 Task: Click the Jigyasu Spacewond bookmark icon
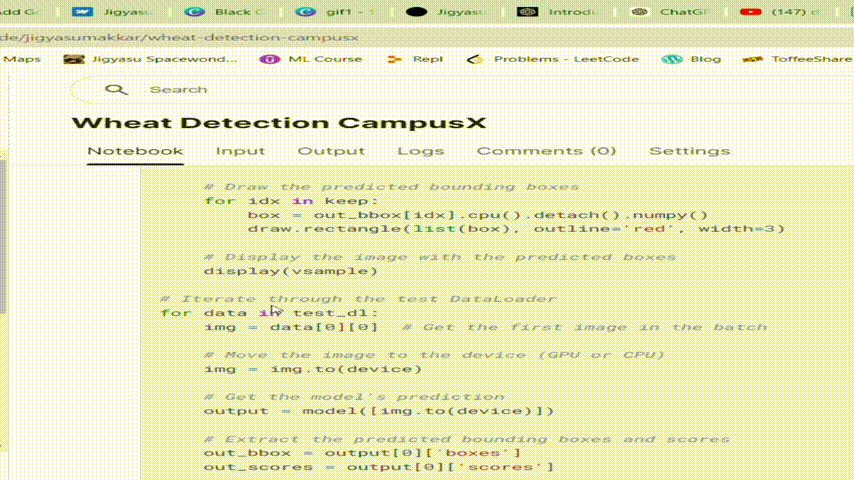[x=74, y=59]
